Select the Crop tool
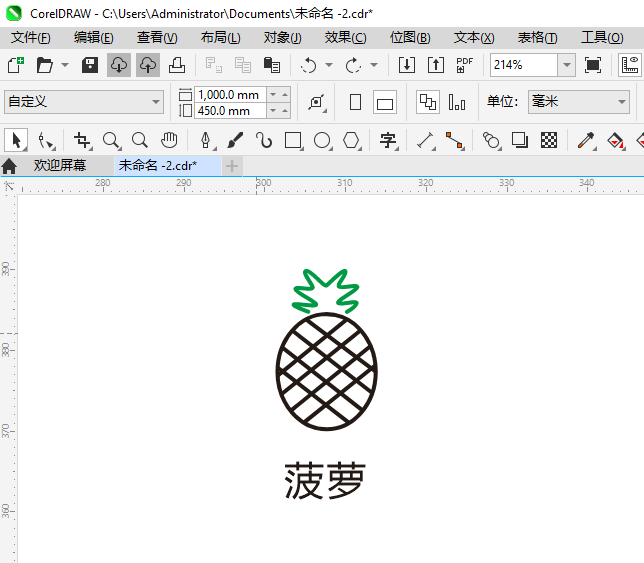644x563 pixels. [x=83, y=140]
